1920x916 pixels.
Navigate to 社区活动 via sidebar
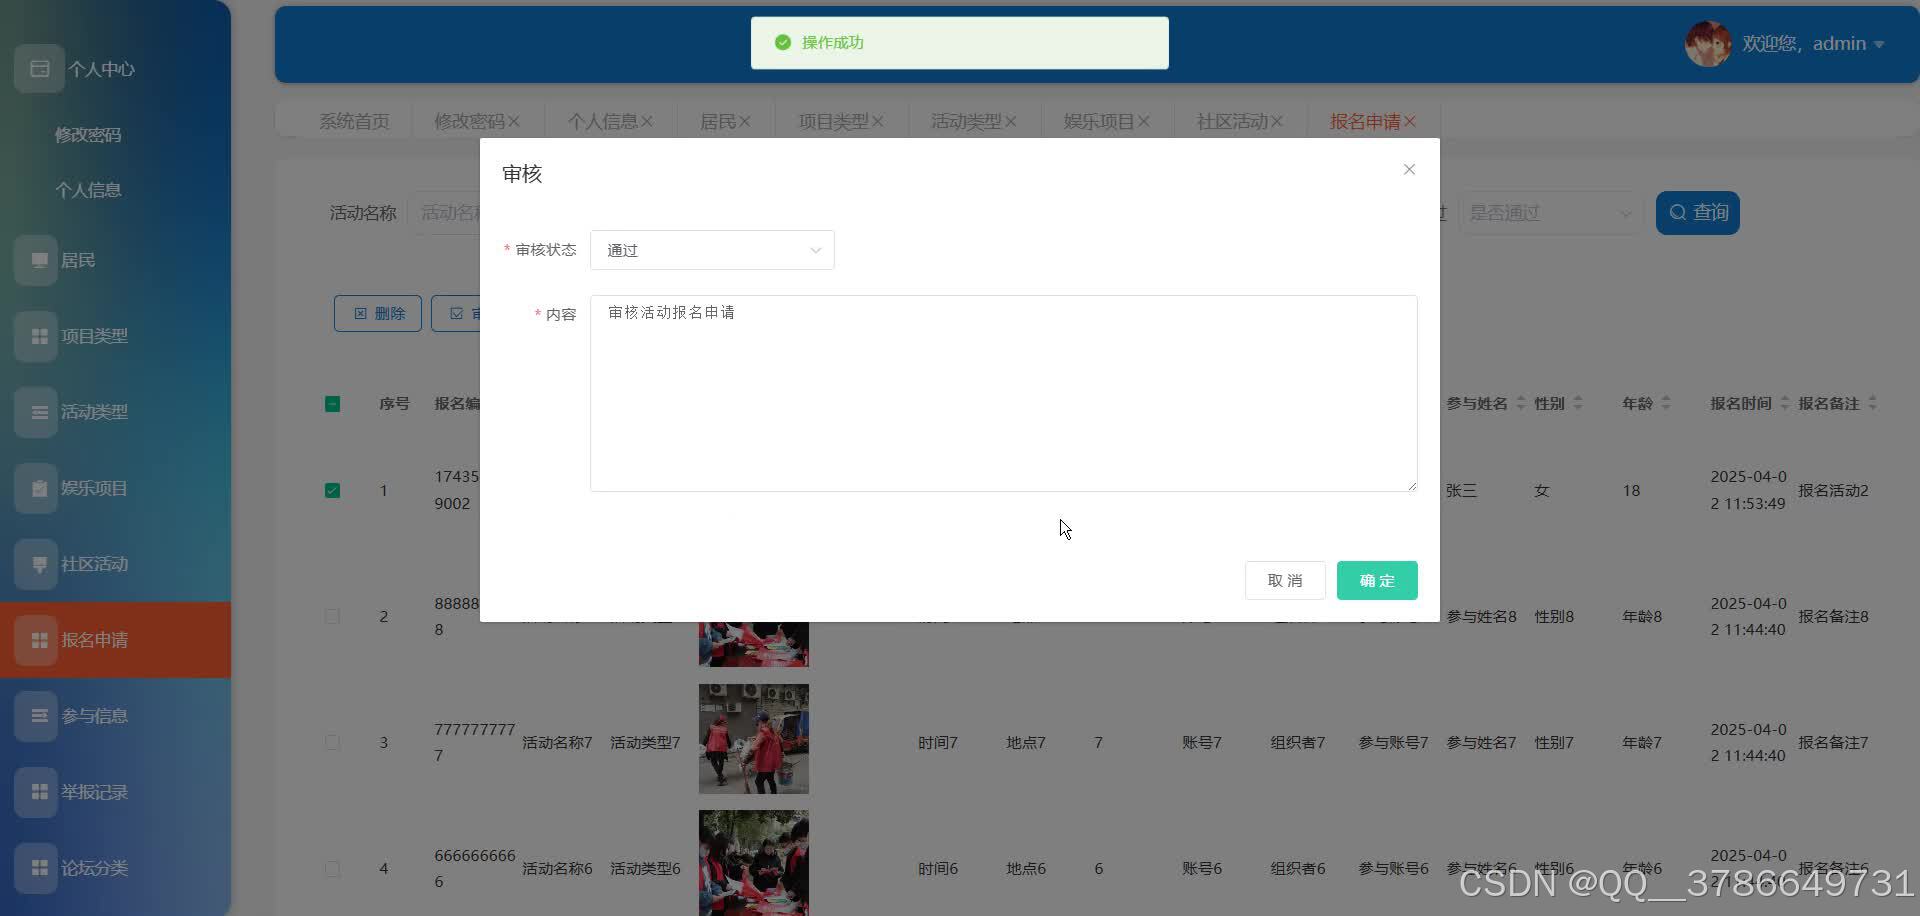coord(97,563)
